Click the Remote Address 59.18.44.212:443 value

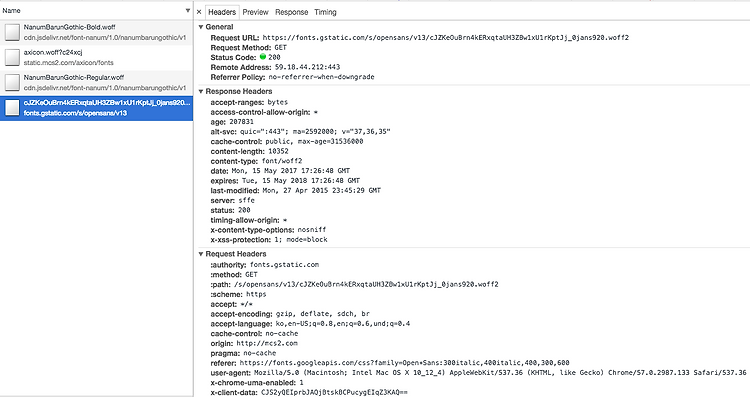pos(308,67)
